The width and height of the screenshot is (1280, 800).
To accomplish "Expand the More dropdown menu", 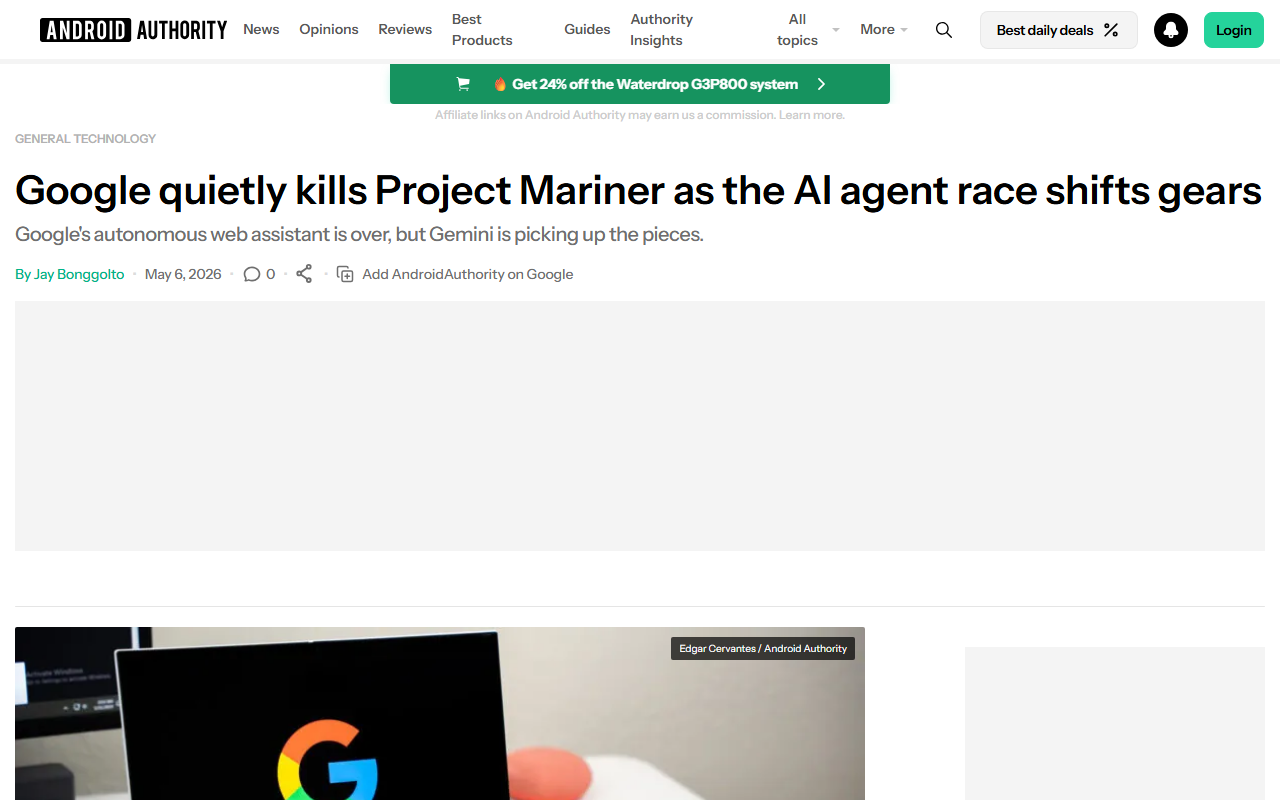I will point(884,30).
